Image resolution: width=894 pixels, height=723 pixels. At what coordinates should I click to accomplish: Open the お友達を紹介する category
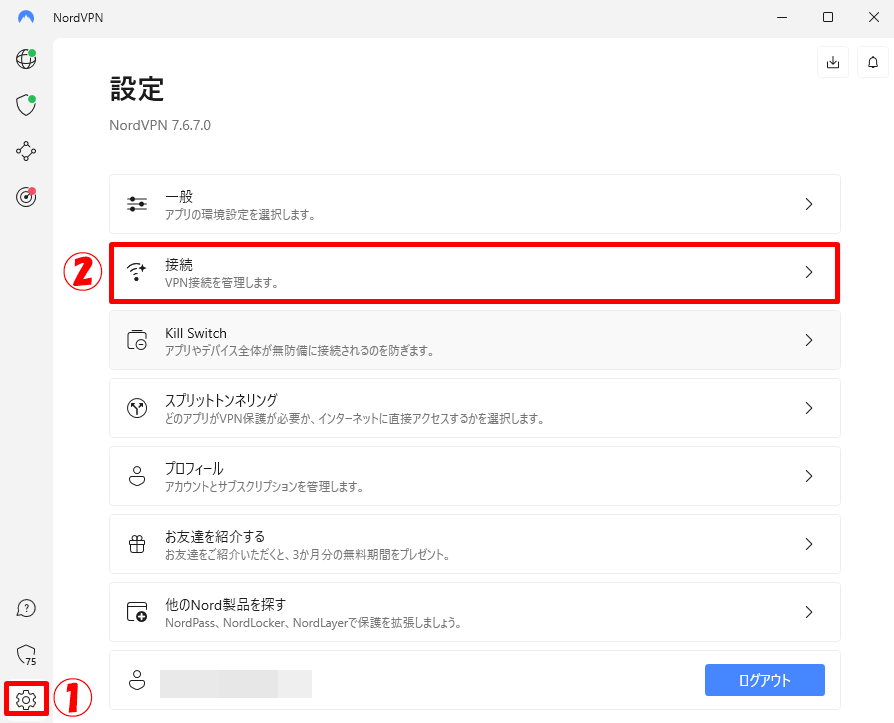474,544
